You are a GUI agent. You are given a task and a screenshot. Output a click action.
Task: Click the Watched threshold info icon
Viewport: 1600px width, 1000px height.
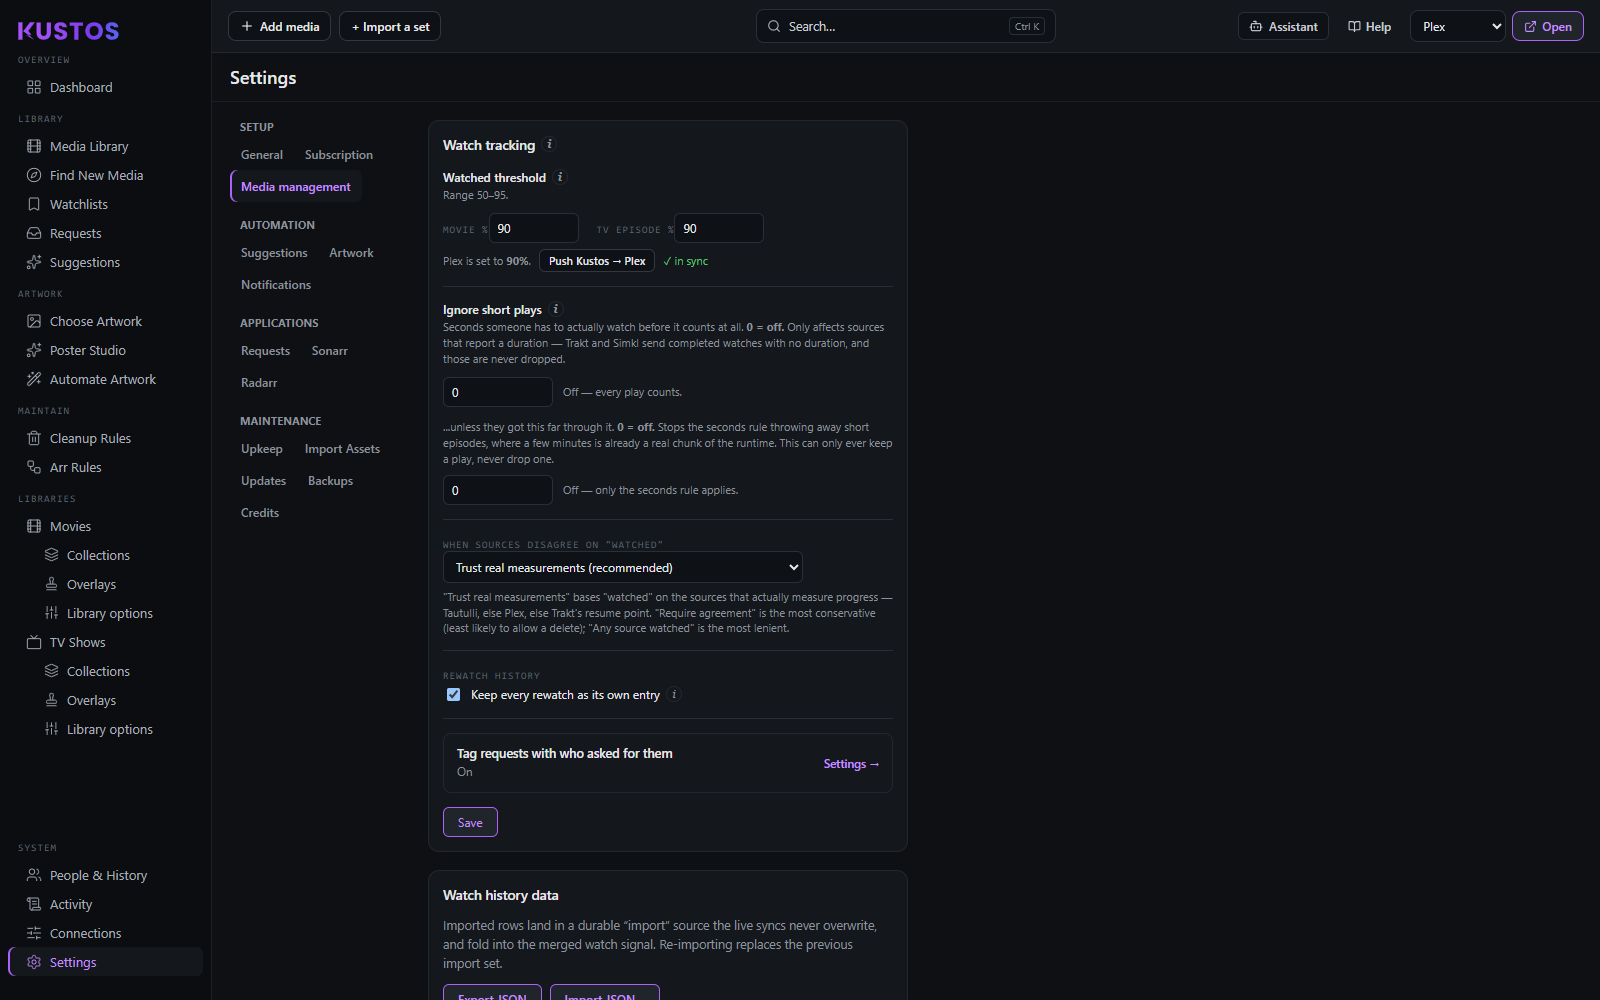click(561, 177)
